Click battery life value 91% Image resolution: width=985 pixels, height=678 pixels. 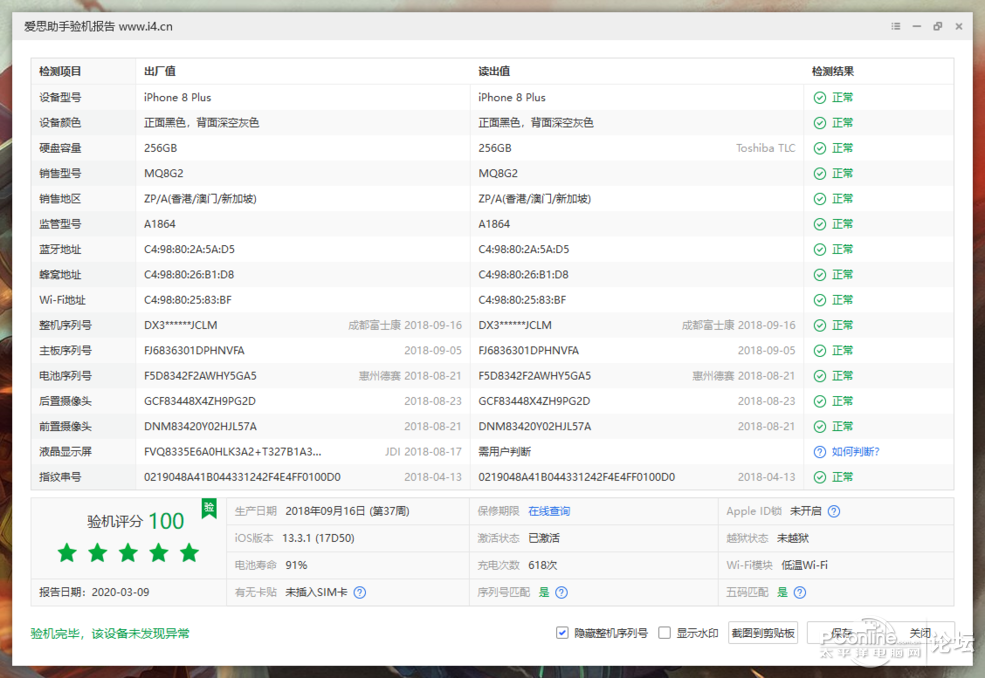297,565
